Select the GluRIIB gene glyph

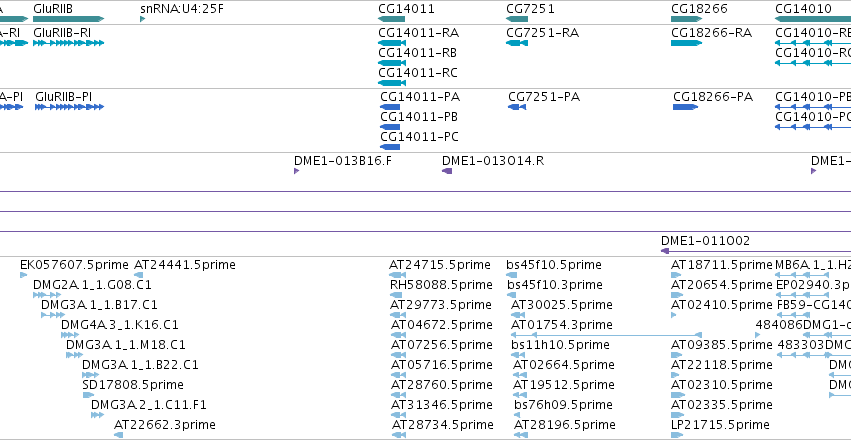[x=68, y=19]
